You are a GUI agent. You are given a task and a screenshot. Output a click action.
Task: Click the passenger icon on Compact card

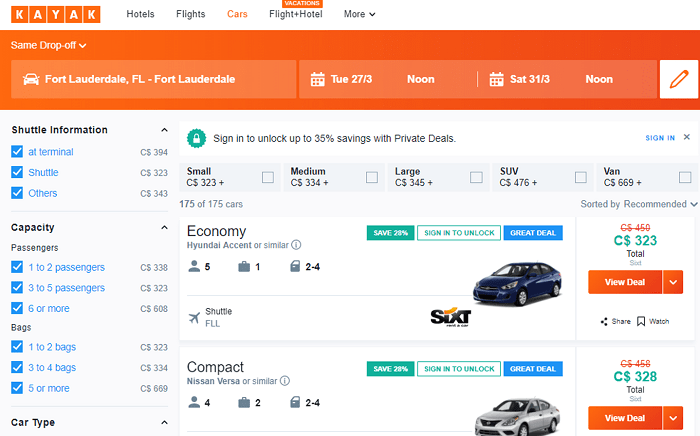click(194, 402)
